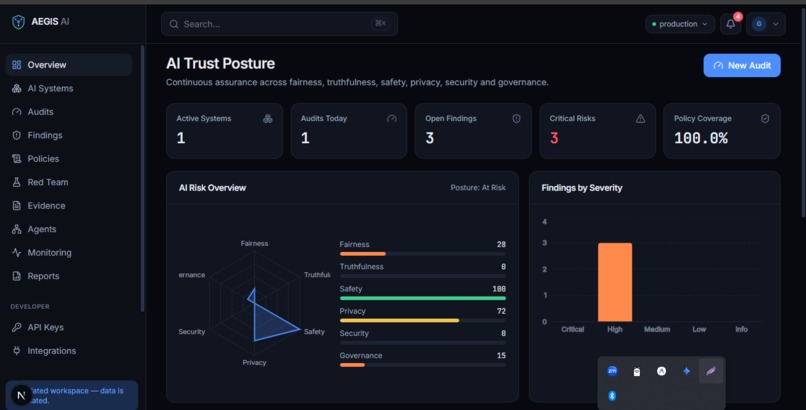Click the 100.0% Policy Coverage value
This screenshot has height=410, width=806.
pyautogui.click(x=701, y=138)
